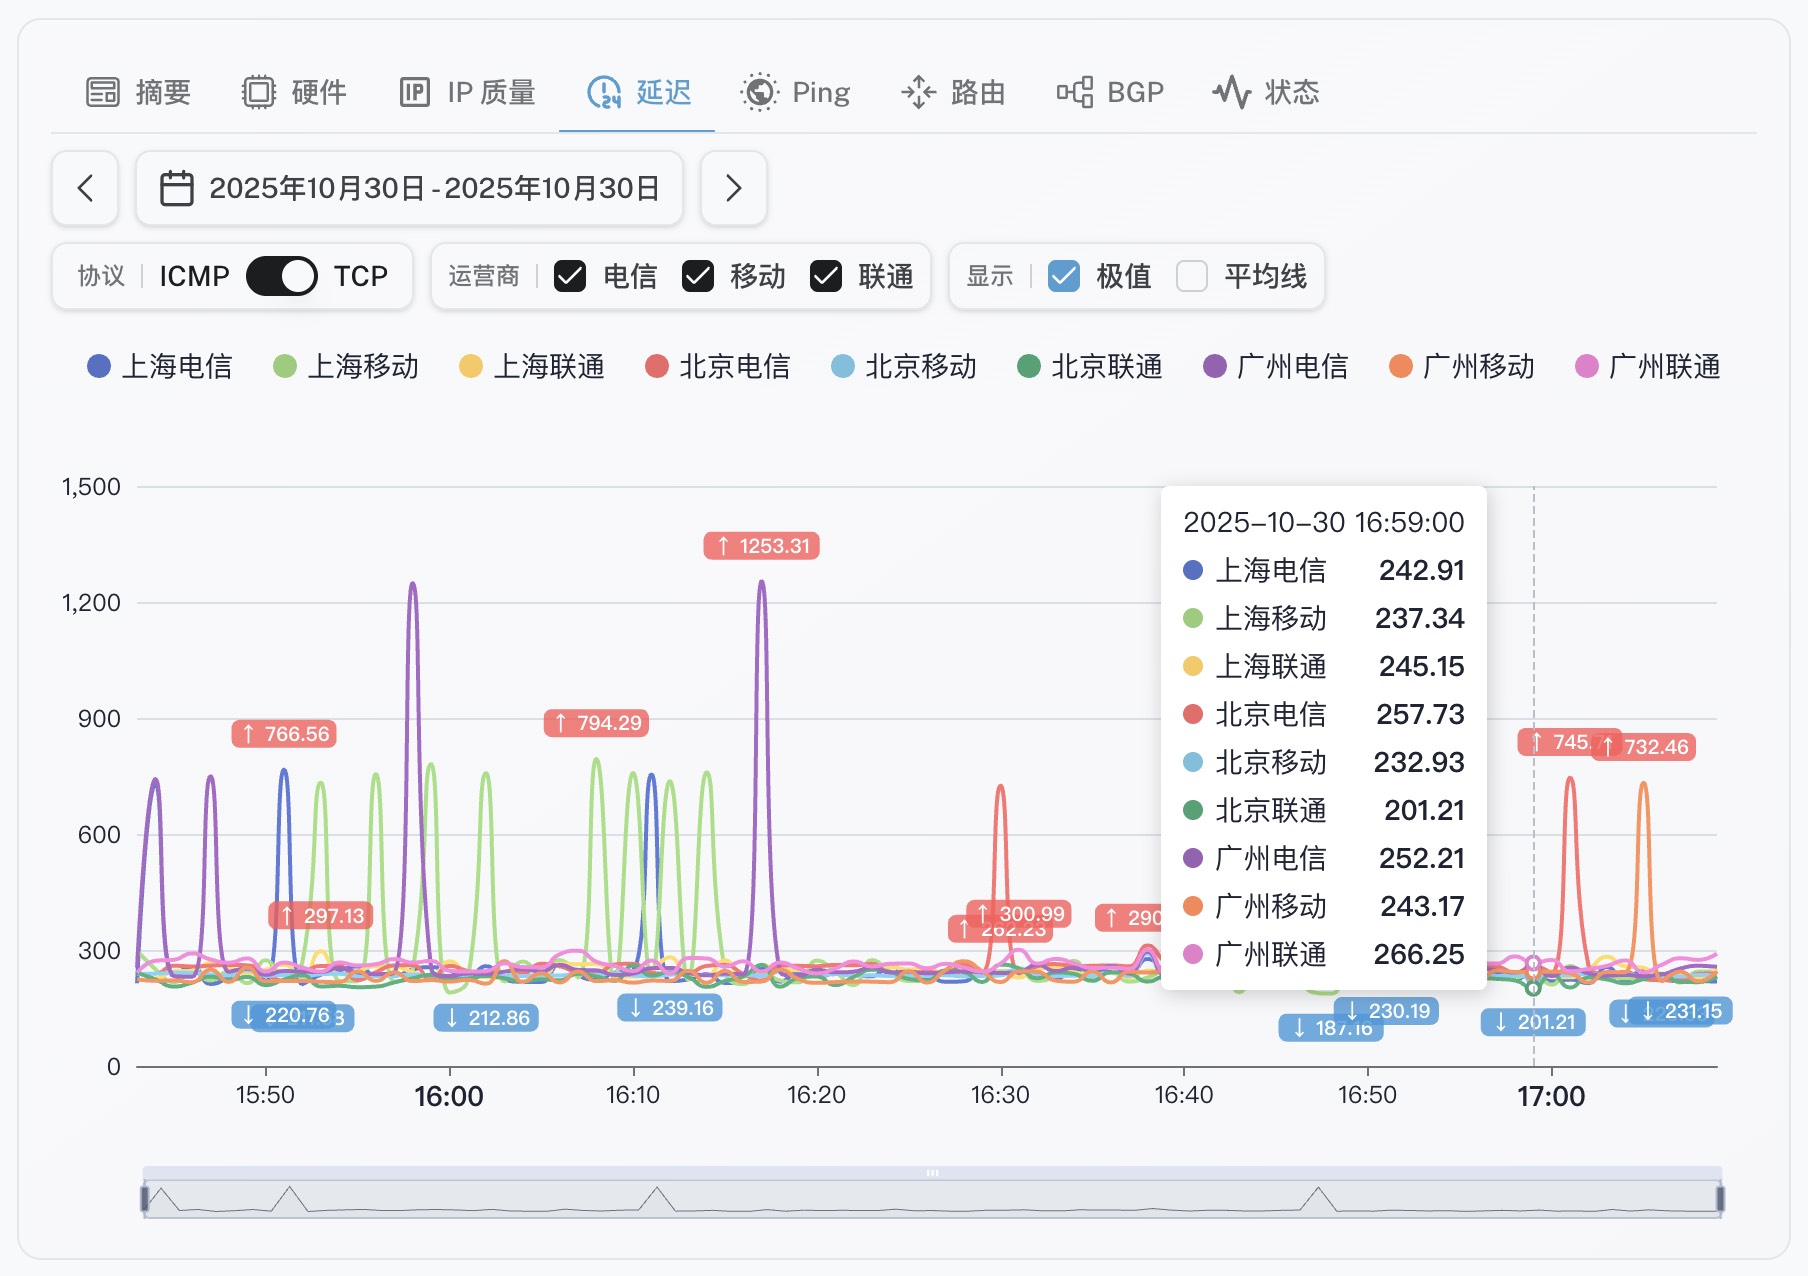
Task: Click the Ping globe icon
Action: tap(759, 92)
